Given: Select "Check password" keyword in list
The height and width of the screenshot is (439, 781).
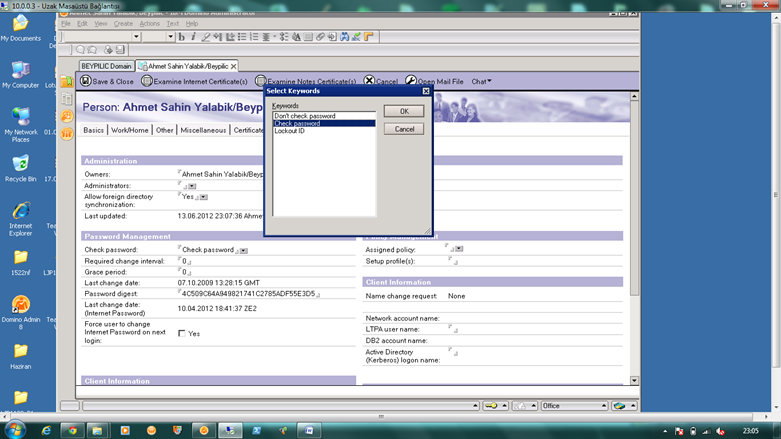Looking at the screenshot, I should tap(324, 123).
